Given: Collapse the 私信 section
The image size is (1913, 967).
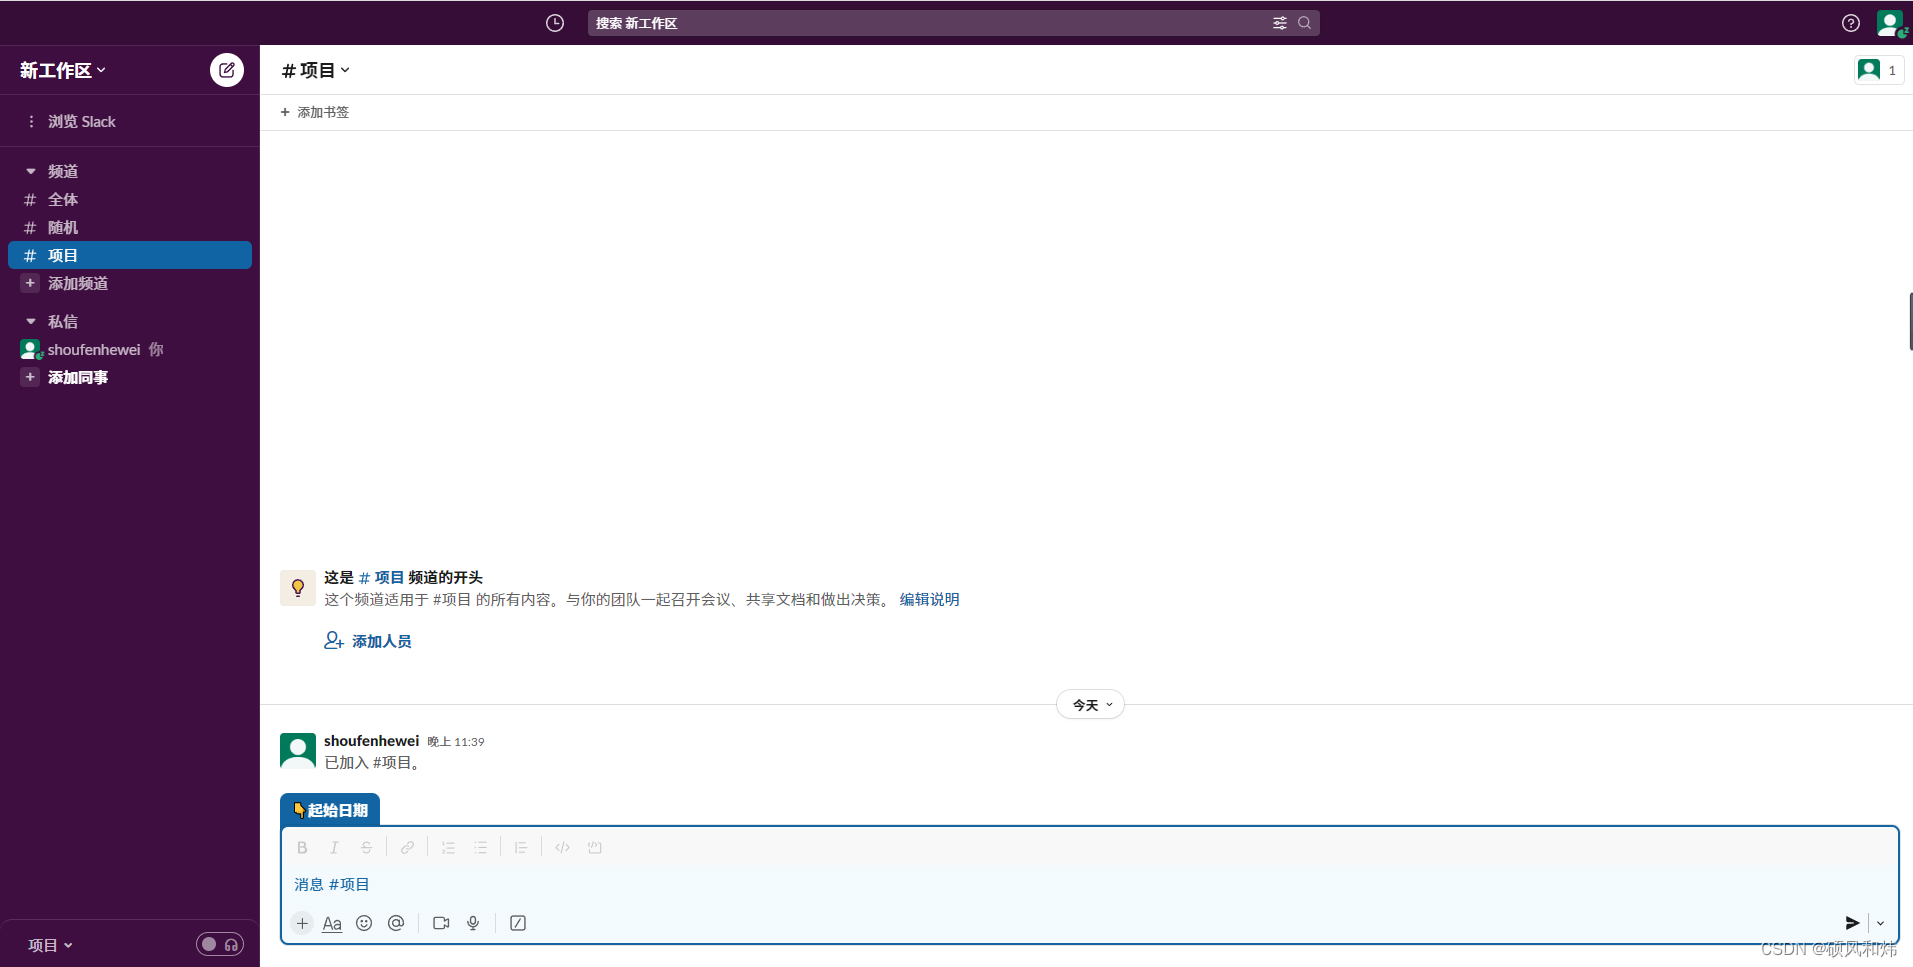Looking at the screenshot, I should click(31, 321).
